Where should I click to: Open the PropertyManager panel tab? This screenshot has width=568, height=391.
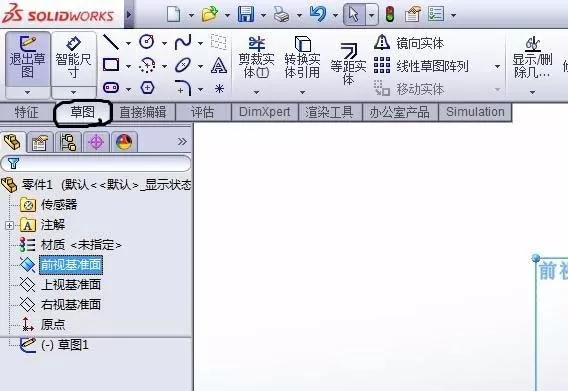pos(40,142)
